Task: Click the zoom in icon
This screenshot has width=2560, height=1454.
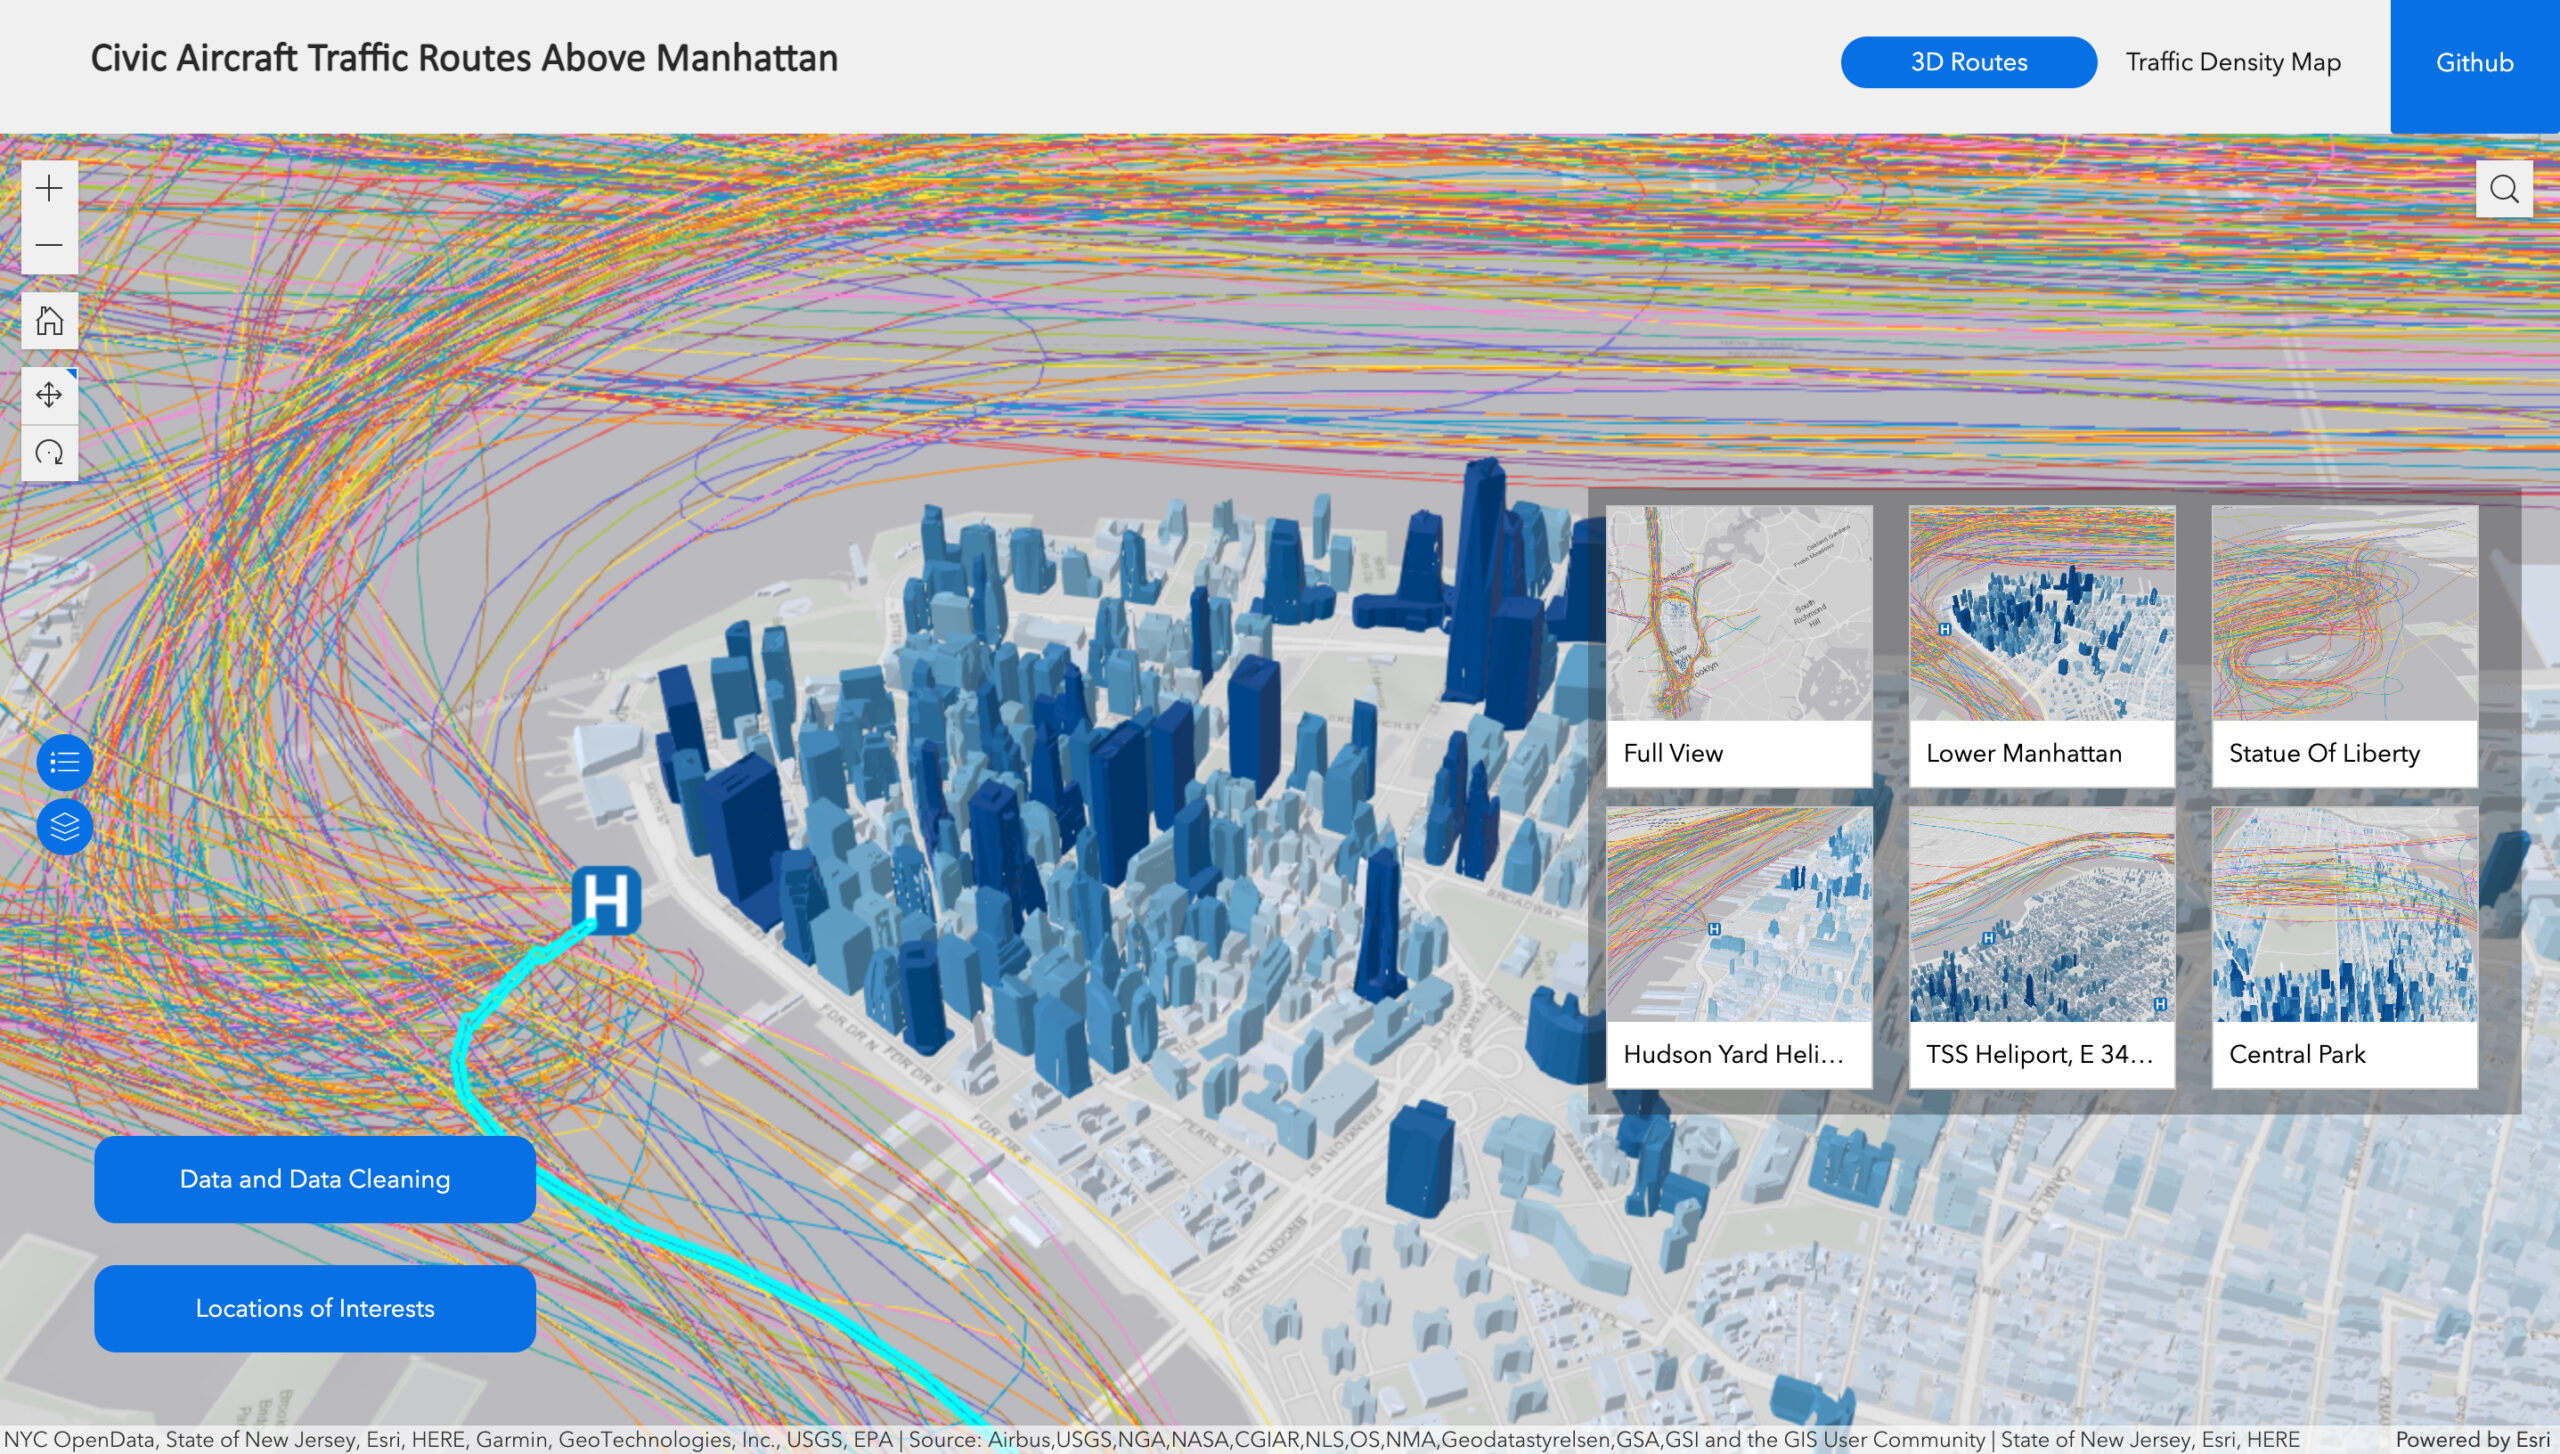Action: [47, 188]
